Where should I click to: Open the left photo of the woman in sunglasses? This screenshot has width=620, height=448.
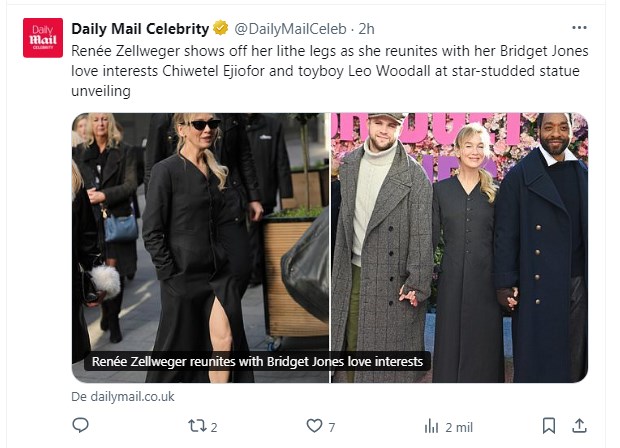(200, 230)
